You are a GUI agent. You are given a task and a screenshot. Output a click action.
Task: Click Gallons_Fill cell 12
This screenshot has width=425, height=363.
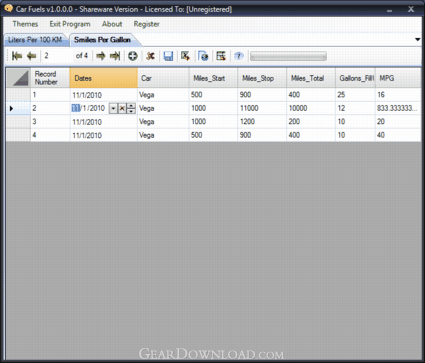click(356, 108)
